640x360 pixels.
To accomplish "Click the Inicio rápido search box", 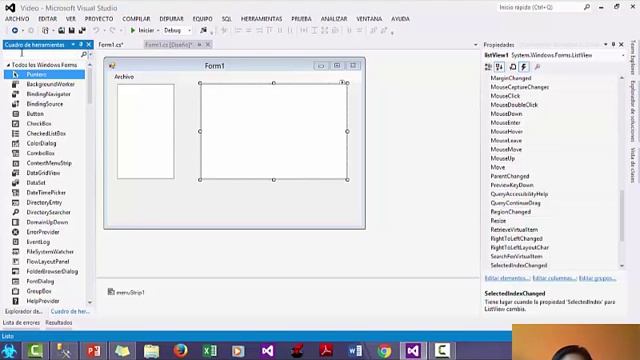I will point(540,7).
